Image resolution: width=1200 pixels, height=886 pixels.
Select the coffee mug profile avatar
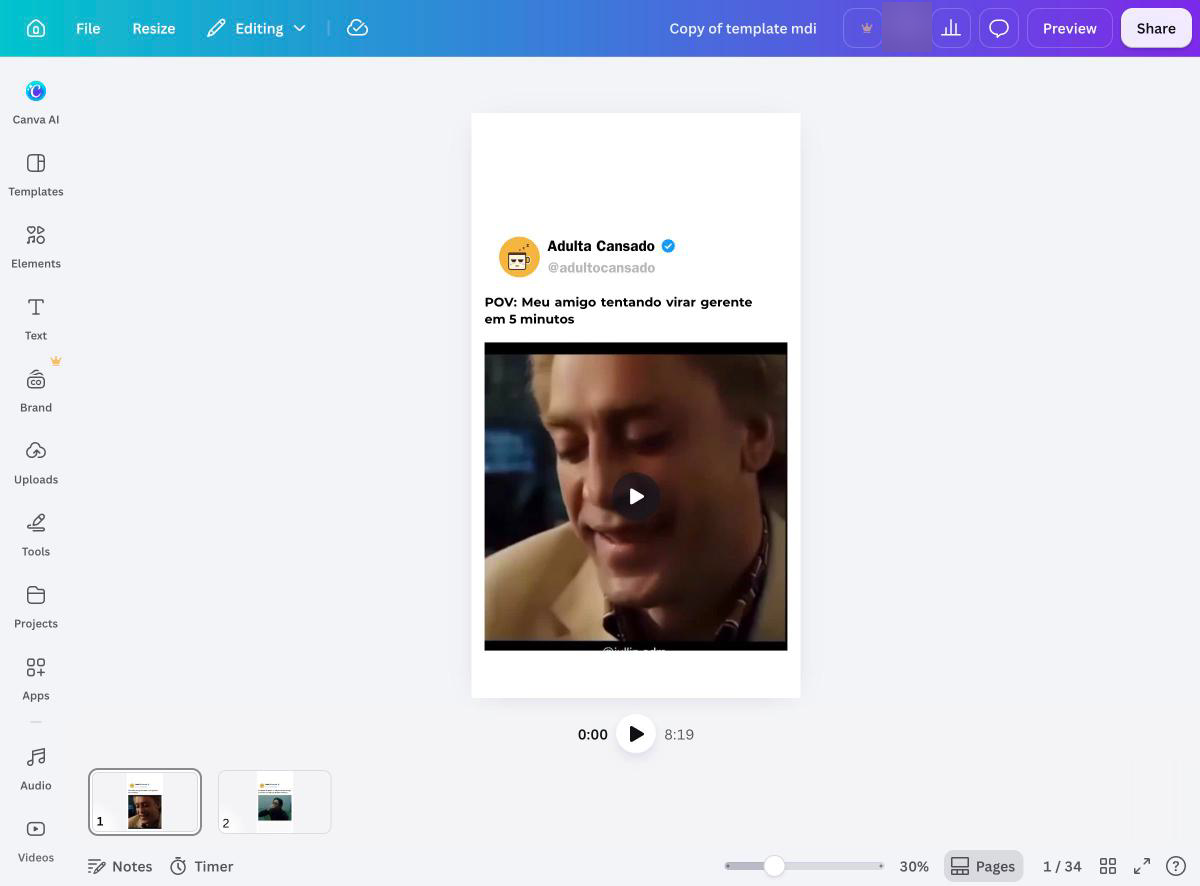click(519, 257)
